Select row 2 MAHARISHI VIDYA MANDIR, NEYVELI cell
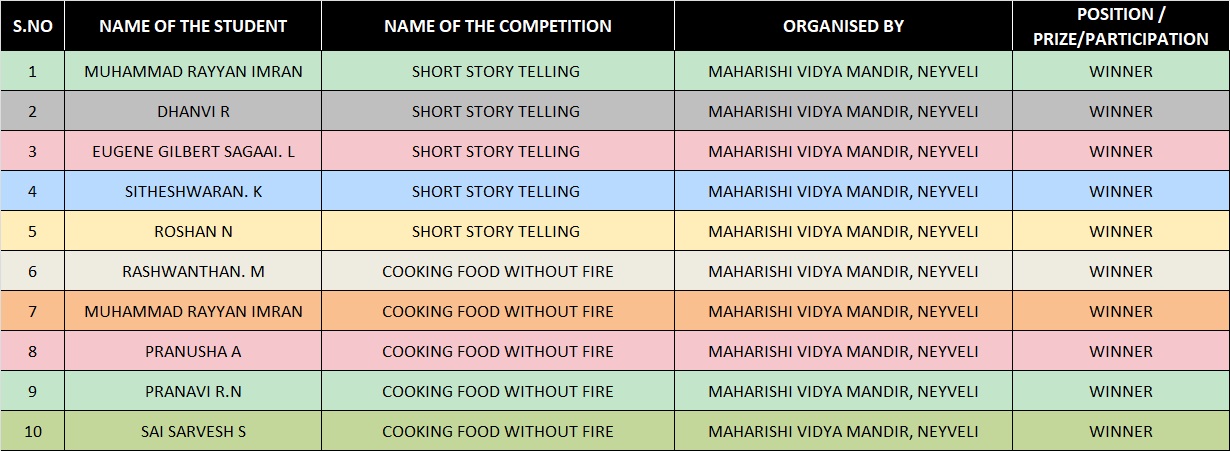 click(843, 112)
